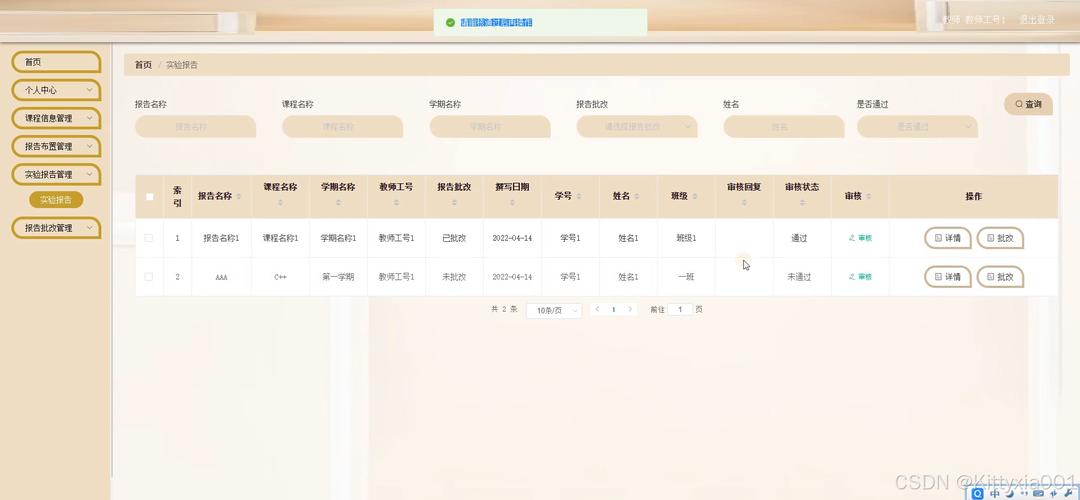Click the wrench settings icon in IME toolbar

coord(1068,493)
